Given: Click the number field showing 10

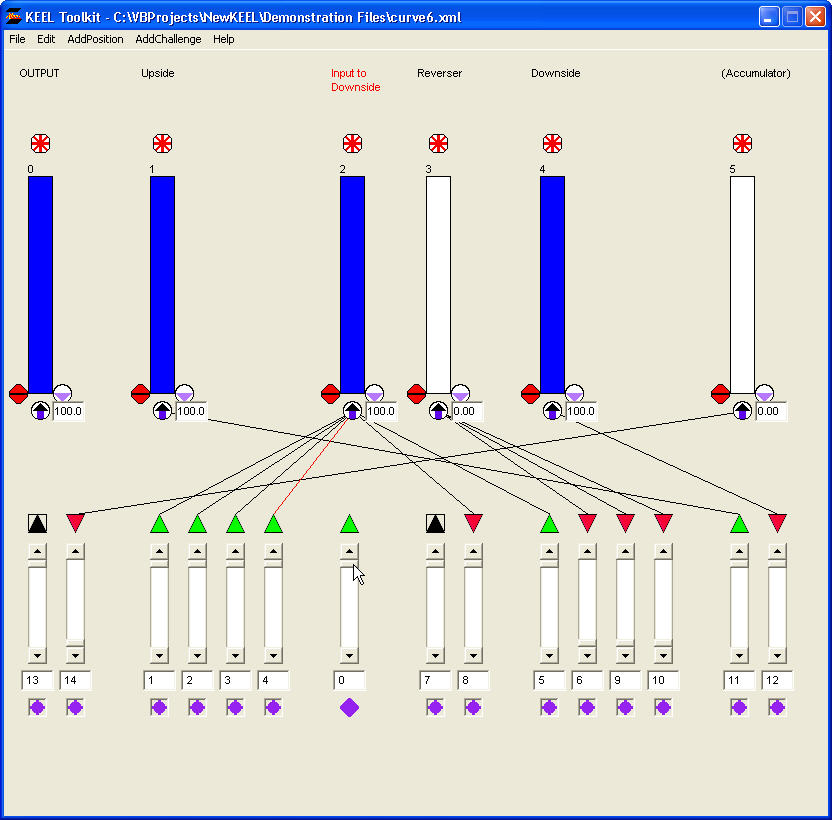Looking at the screenshot, I should (662, 680).
